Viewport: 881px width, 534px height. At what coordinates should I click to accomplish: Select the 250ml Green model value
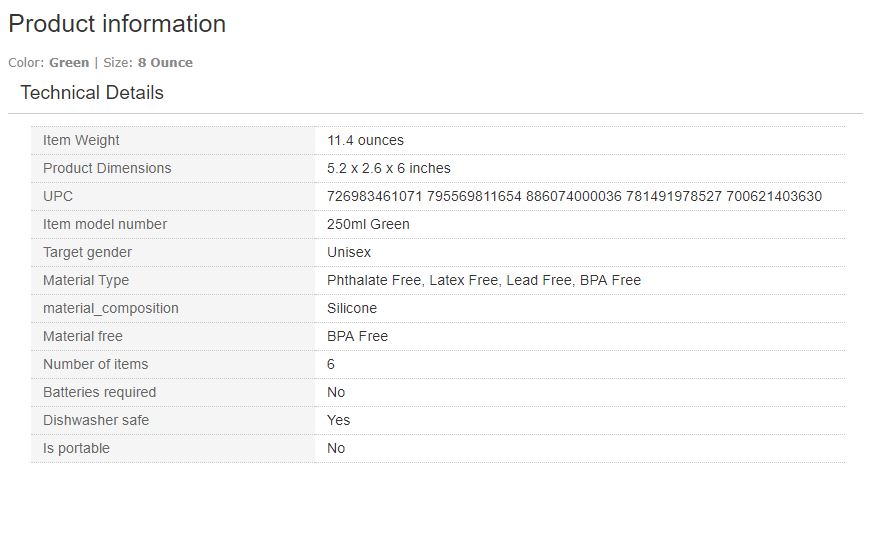[368, 225]
